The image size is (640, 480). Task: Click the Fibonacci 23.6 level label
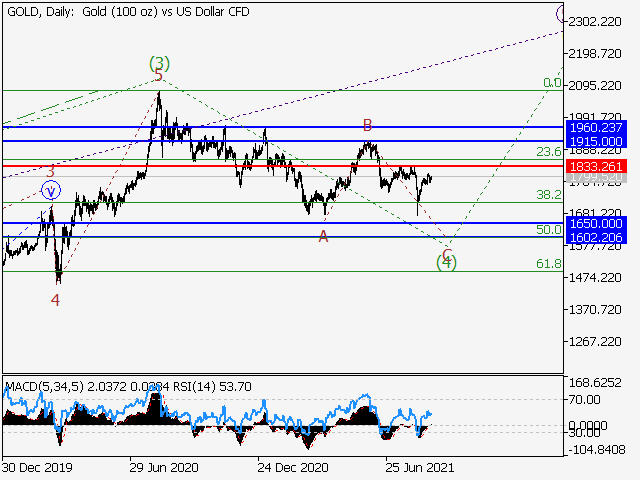point(549,152)
